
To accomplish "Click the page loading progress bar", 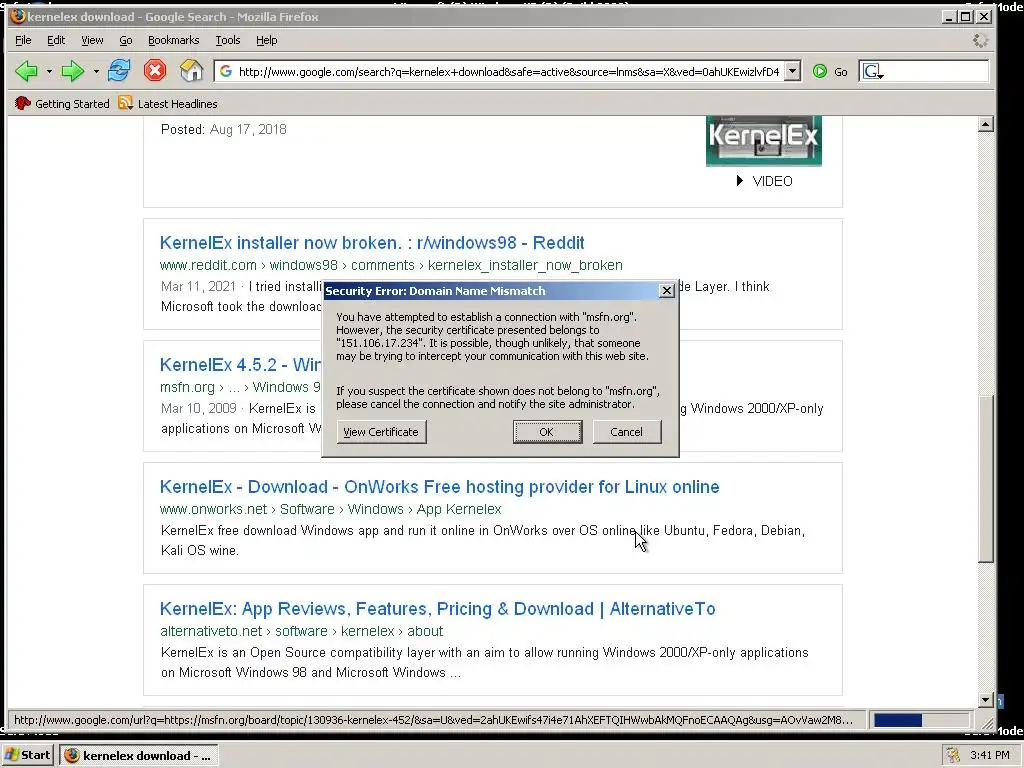I will click(x=921, y=720).
